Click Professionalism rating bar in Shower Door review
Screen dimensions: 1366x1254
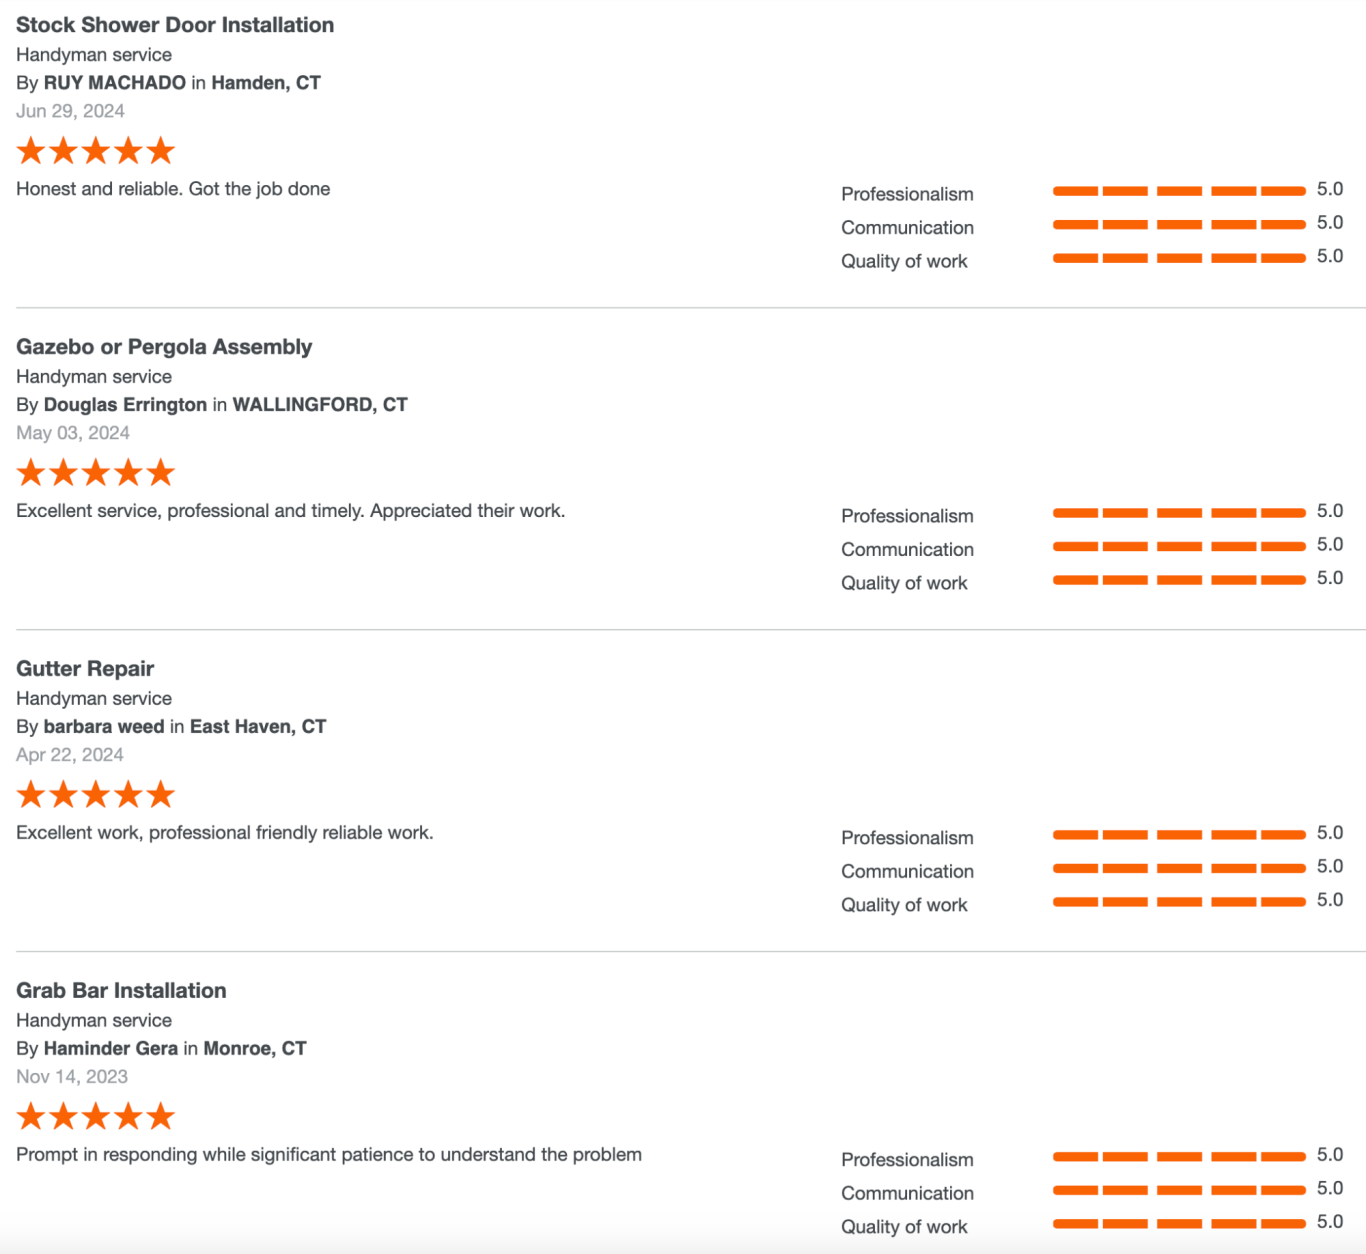pyautogui.click(x=1179, y=191)
